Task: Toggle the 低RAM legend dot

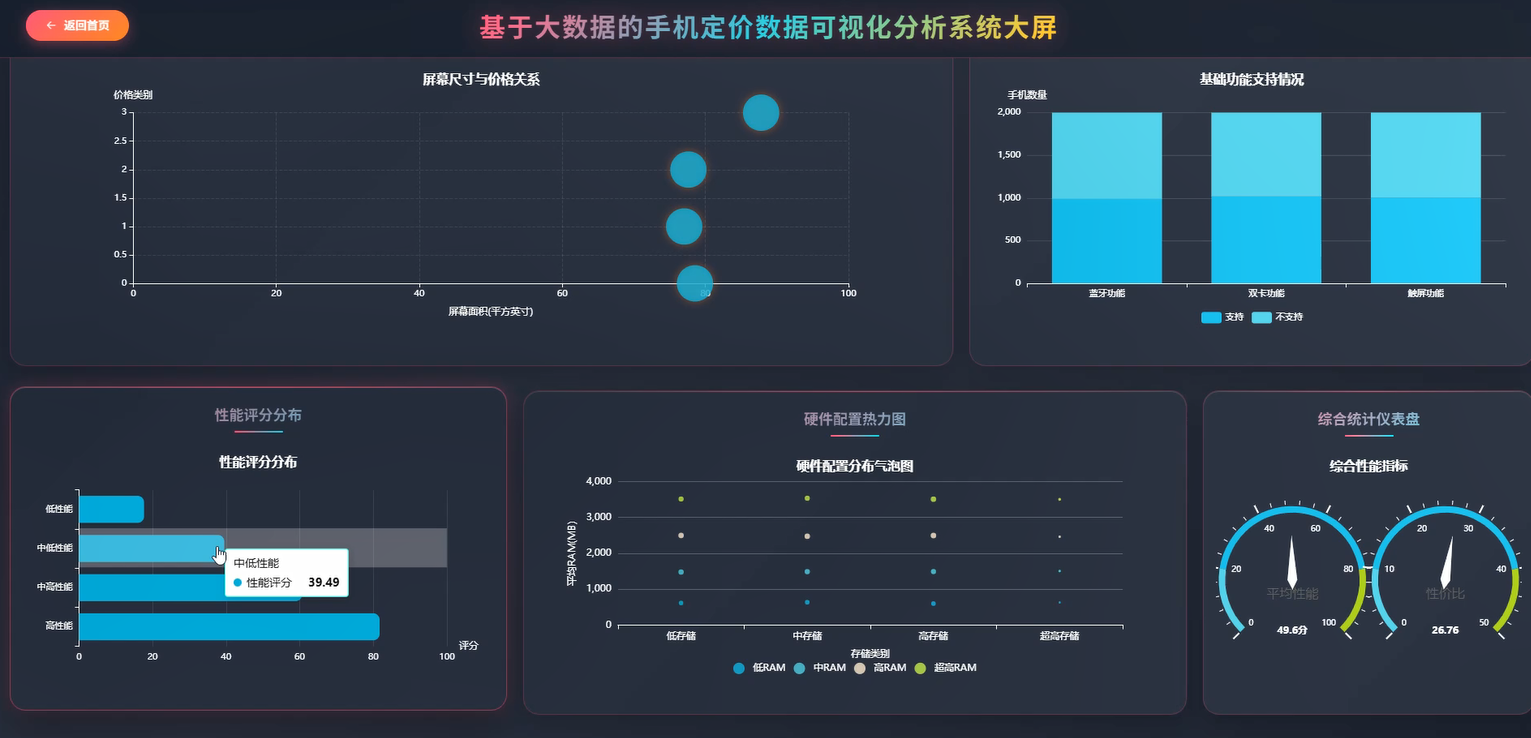Action: 739,668
